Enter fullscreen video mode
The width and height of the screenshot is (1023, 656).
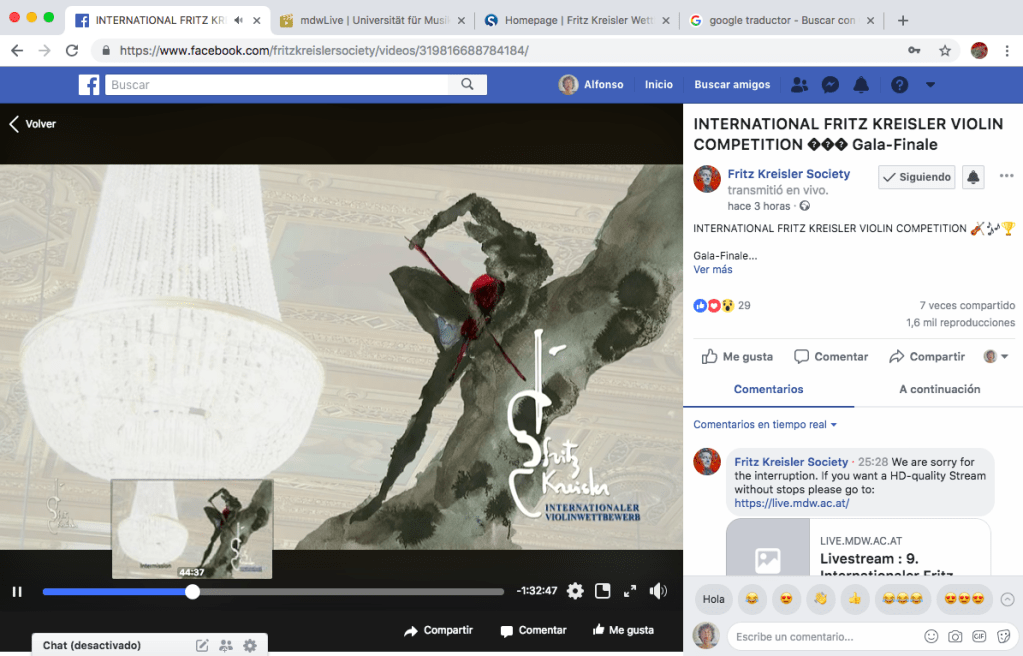(630, 591)
